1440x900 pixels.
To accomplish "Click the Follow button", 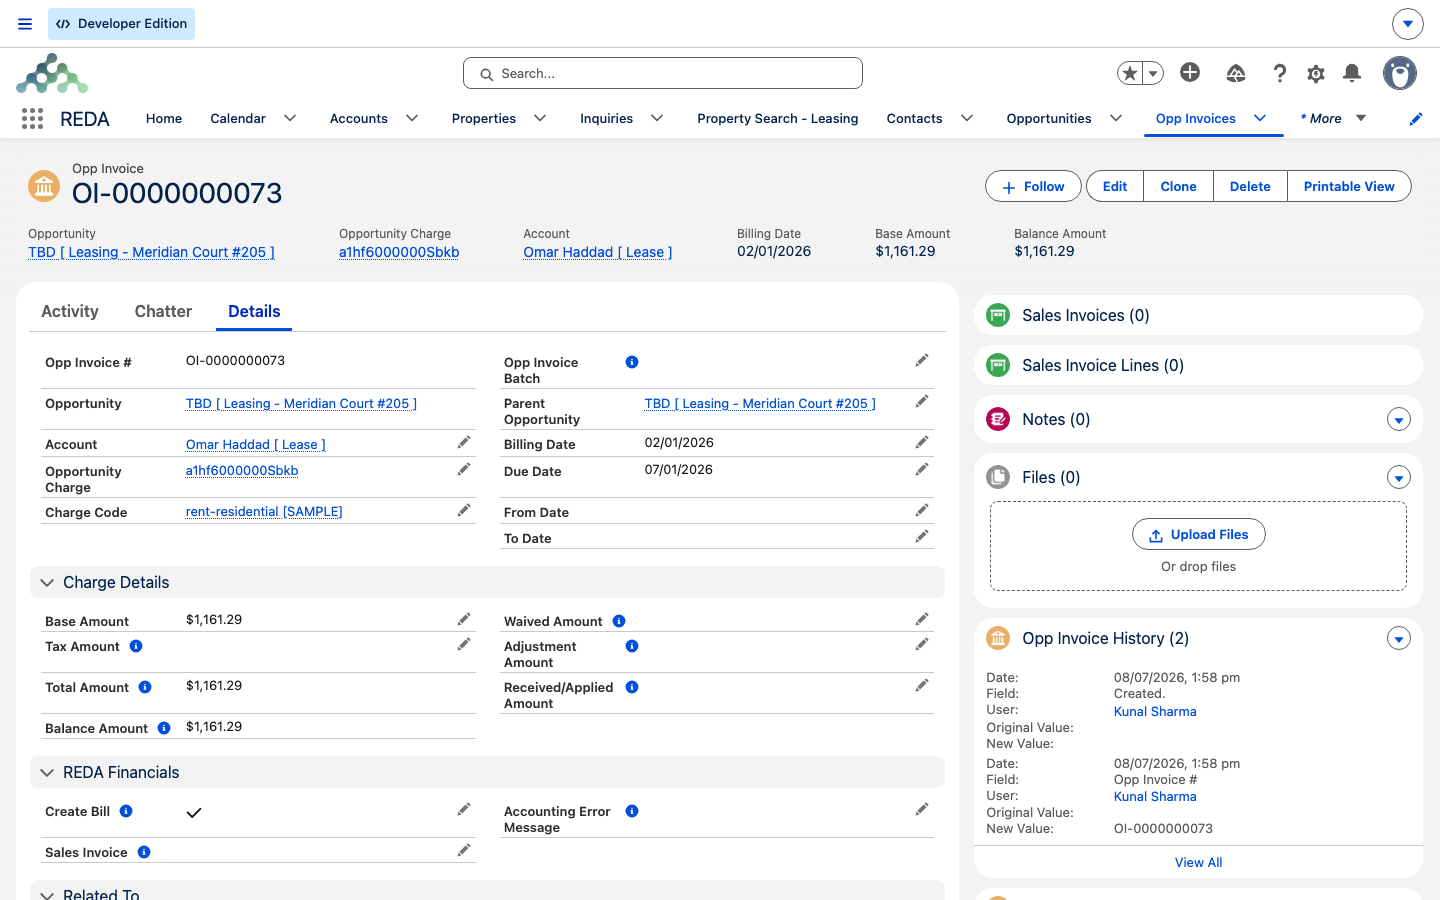I will click(1033, 187).
